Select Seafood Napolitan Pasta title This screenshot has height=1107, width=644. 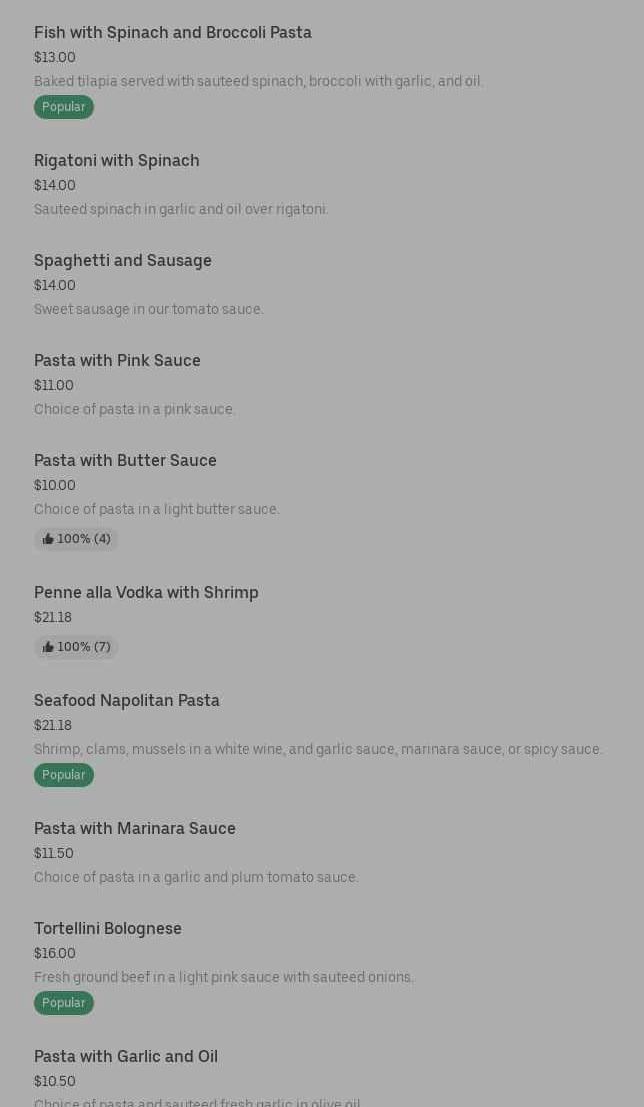[x=126, y=700]
